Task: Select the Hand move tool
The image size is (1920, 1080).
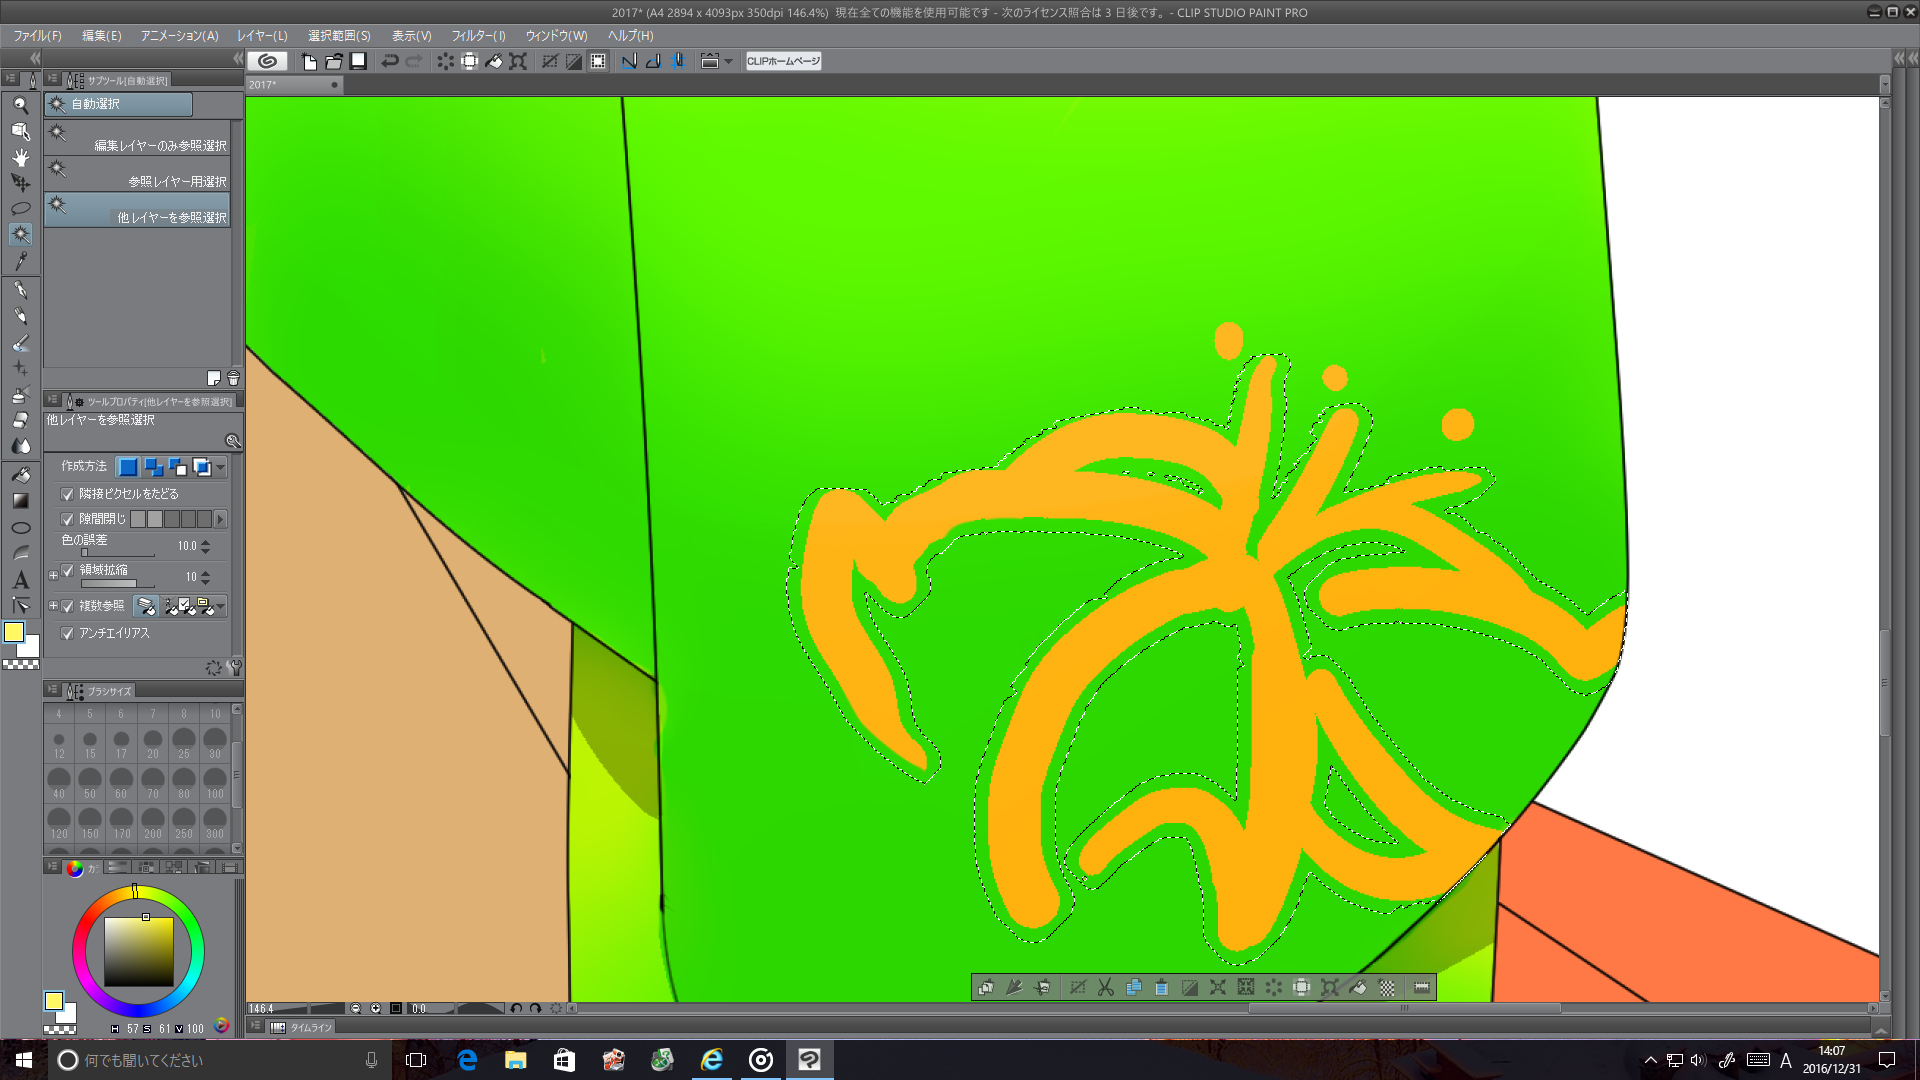Action: point(20,157)
